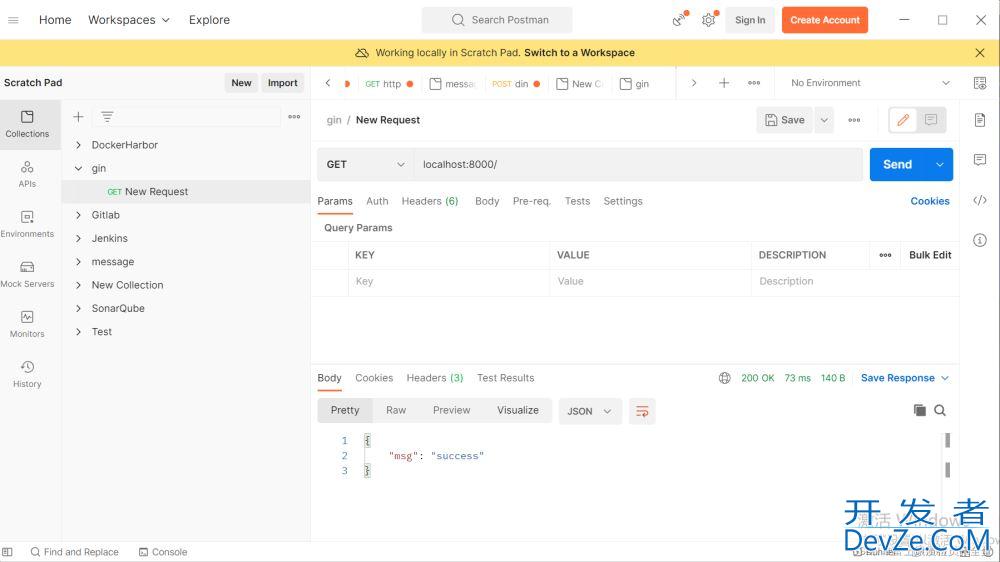The image size is (1000, 562).
Task: Expand the Jenkins collection
Action: click(x=78, y=239)
